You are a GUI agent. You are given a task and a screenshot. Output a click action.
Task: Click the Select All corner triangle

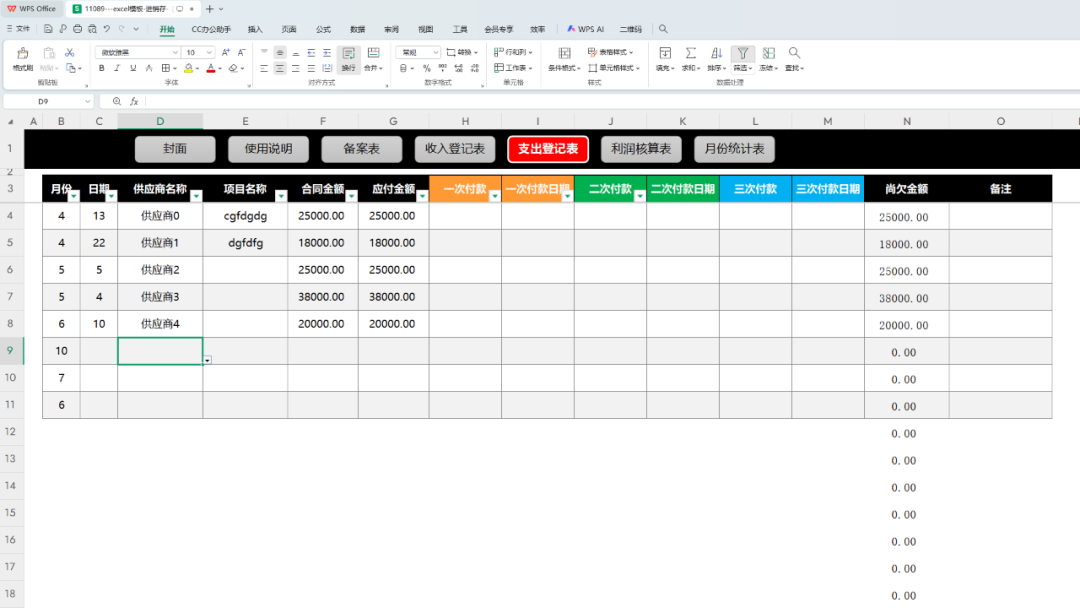click(x=11, y=122)
